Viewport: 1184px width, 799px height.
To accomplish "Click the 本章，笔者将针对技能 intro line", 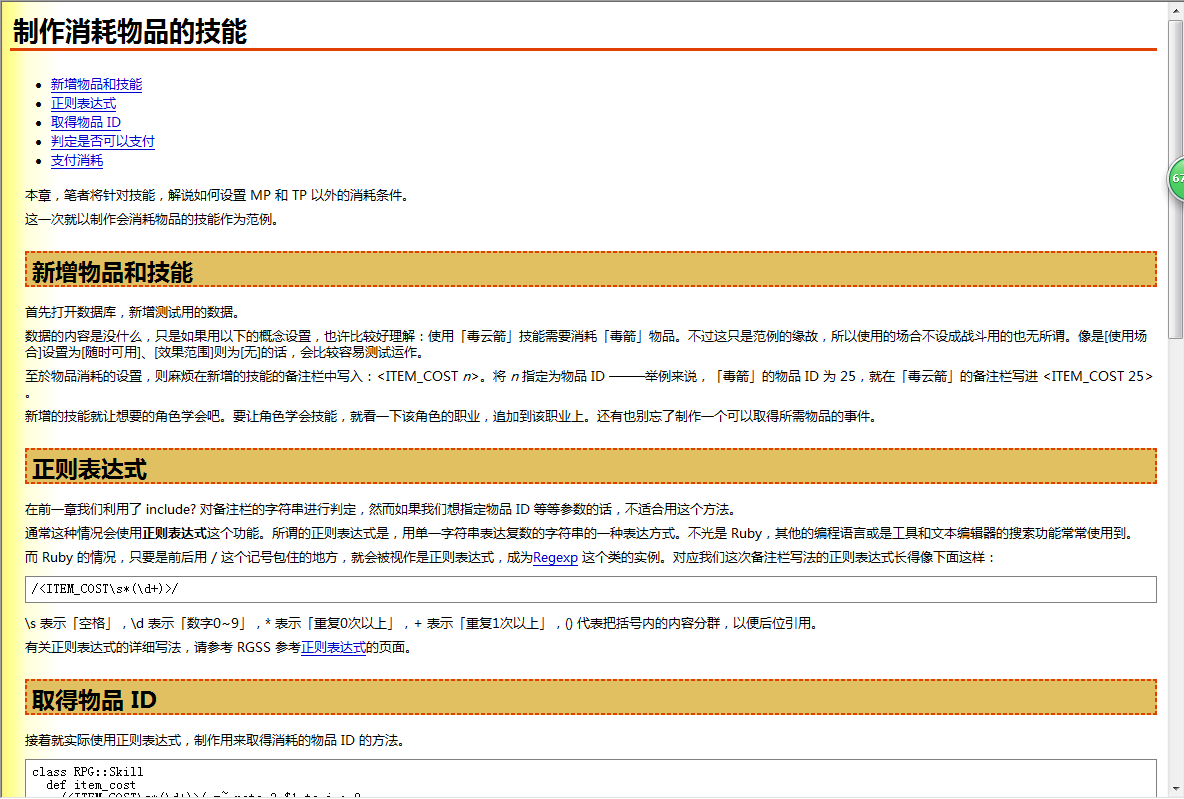I will [217, 196].
